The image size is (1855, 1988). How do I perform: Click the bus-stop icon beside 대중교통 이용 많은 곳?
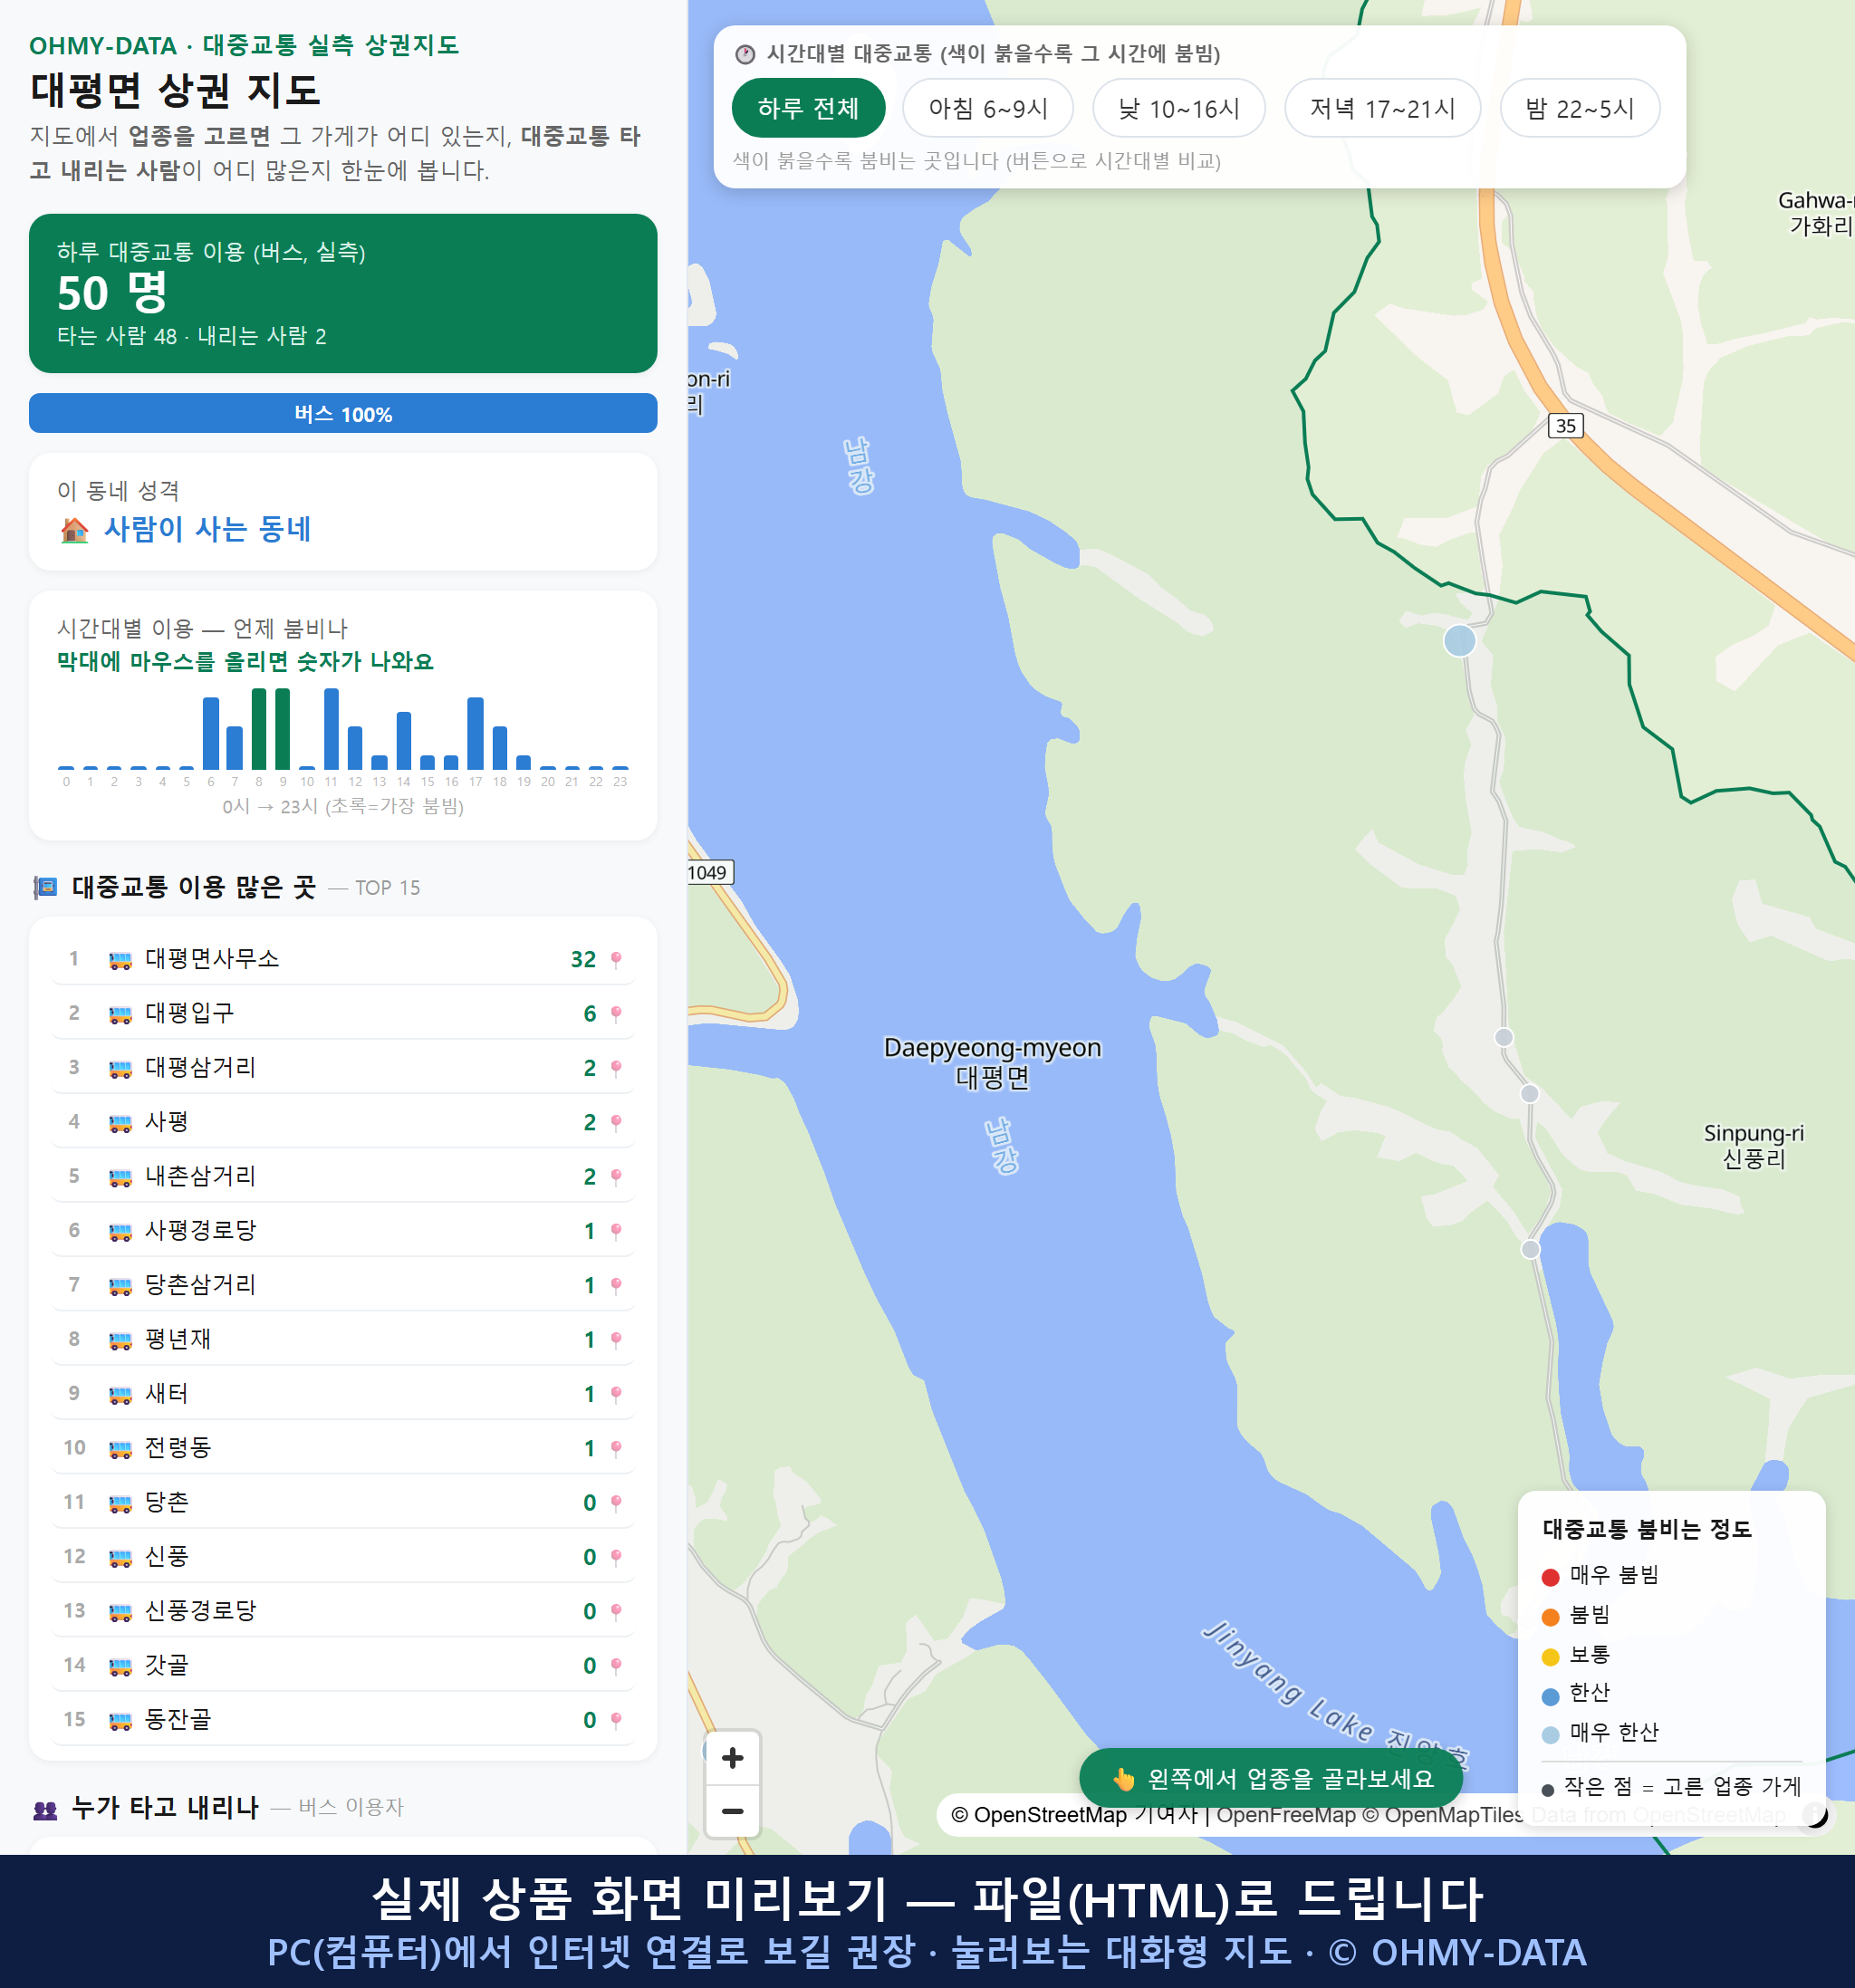pyautogui.click(x=46, y=887)
